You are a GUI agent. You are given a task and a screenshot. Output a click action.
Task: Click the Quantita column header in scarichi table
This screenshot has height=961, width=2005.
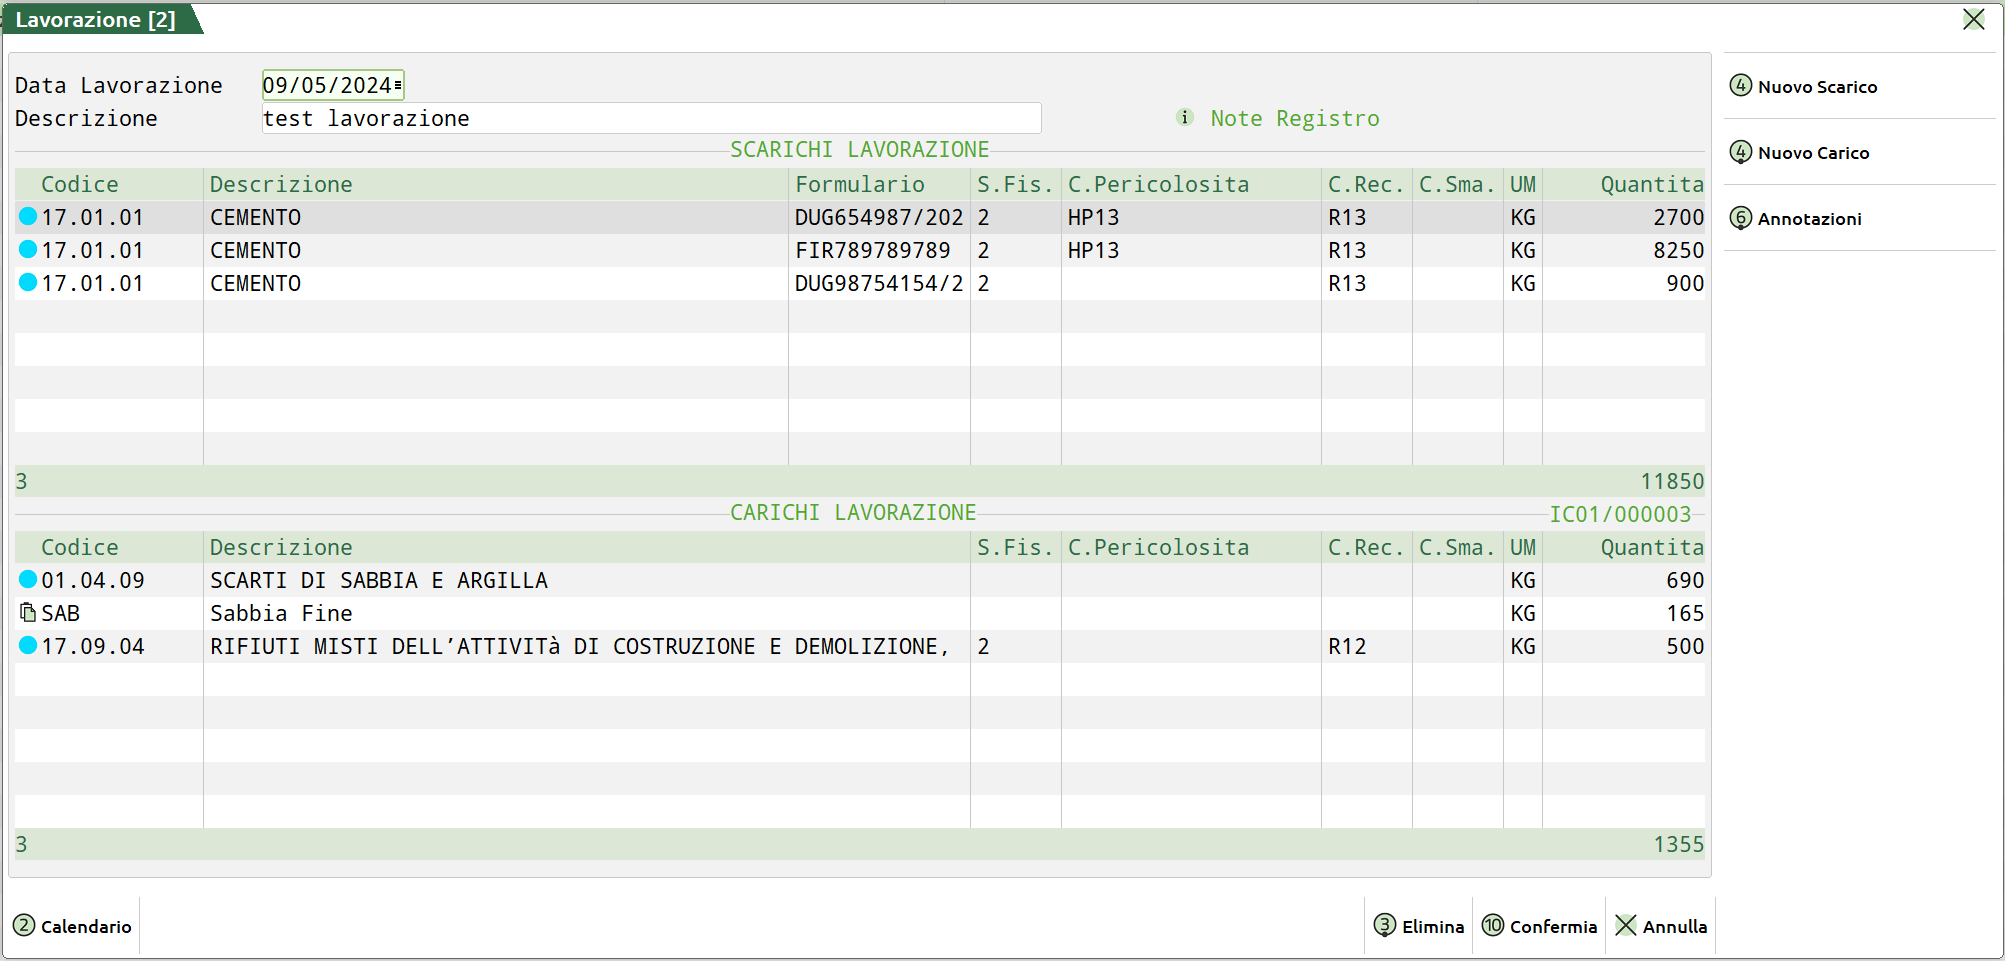click(x=1651, y=185)
